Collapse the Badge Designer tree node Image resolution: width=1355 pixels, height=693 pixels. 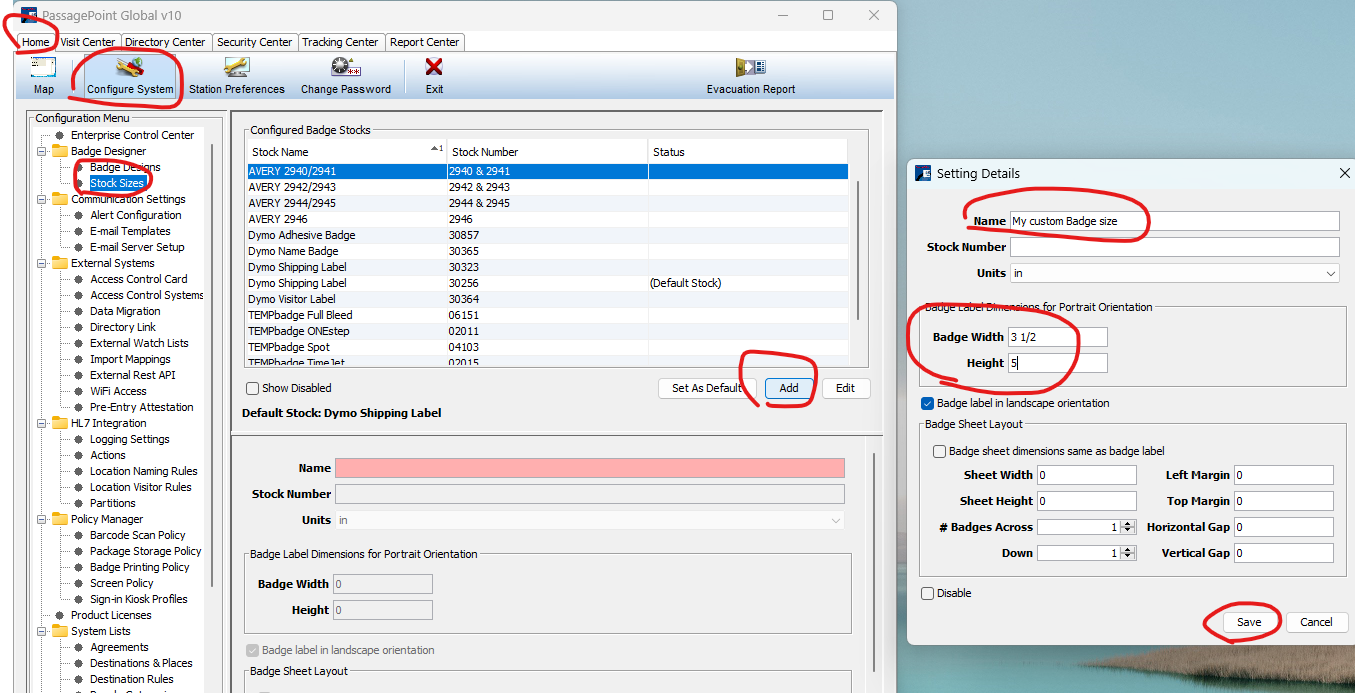pyautogui.click(x=43, y=151)
